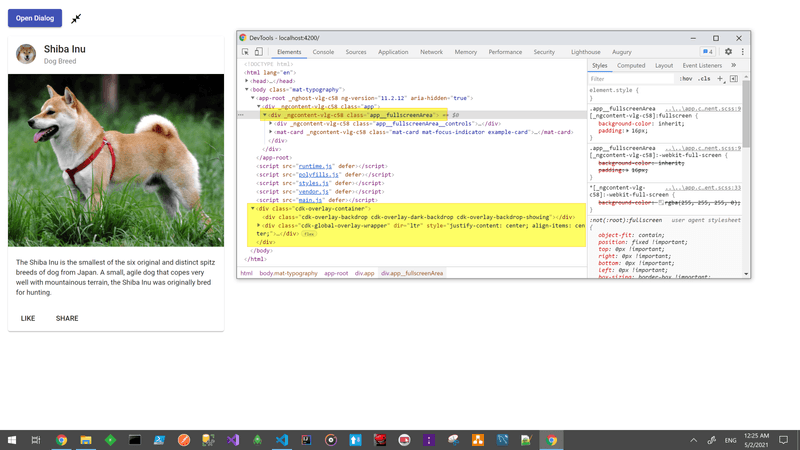Click the Shiba Inu avatar image
Screen dimensions: 800x450
click(x=26, y=54)
